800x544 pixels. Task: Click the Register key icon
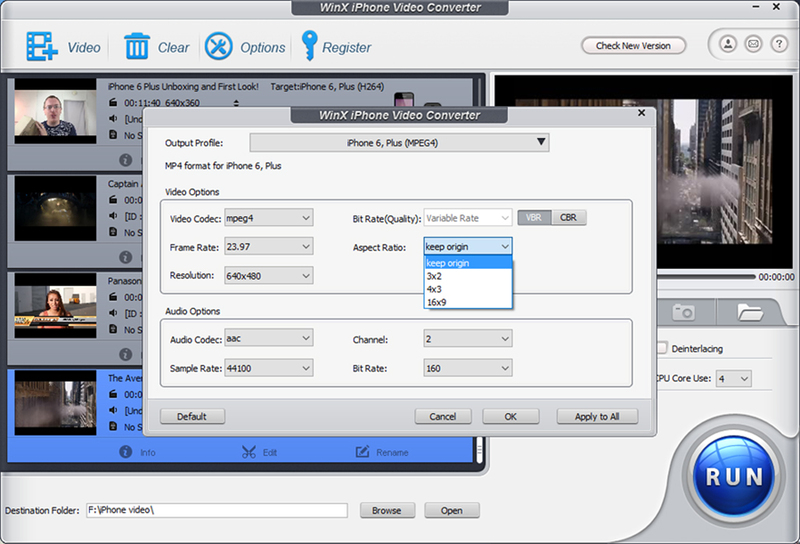[x=309, y=46]
